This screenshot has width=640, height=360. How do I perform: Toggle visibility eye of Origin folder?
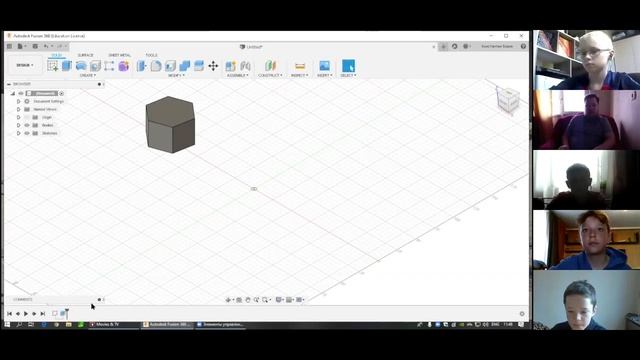(27, 117)
